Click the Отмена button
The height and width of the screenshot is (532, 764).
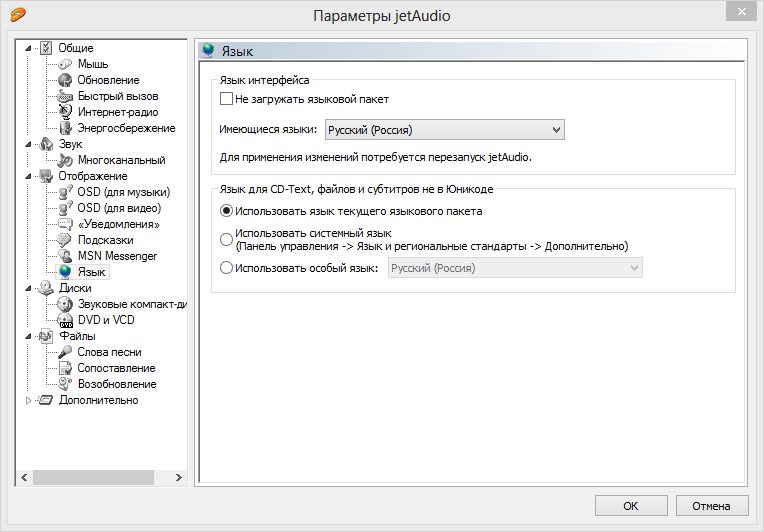(x=712, y=506)
